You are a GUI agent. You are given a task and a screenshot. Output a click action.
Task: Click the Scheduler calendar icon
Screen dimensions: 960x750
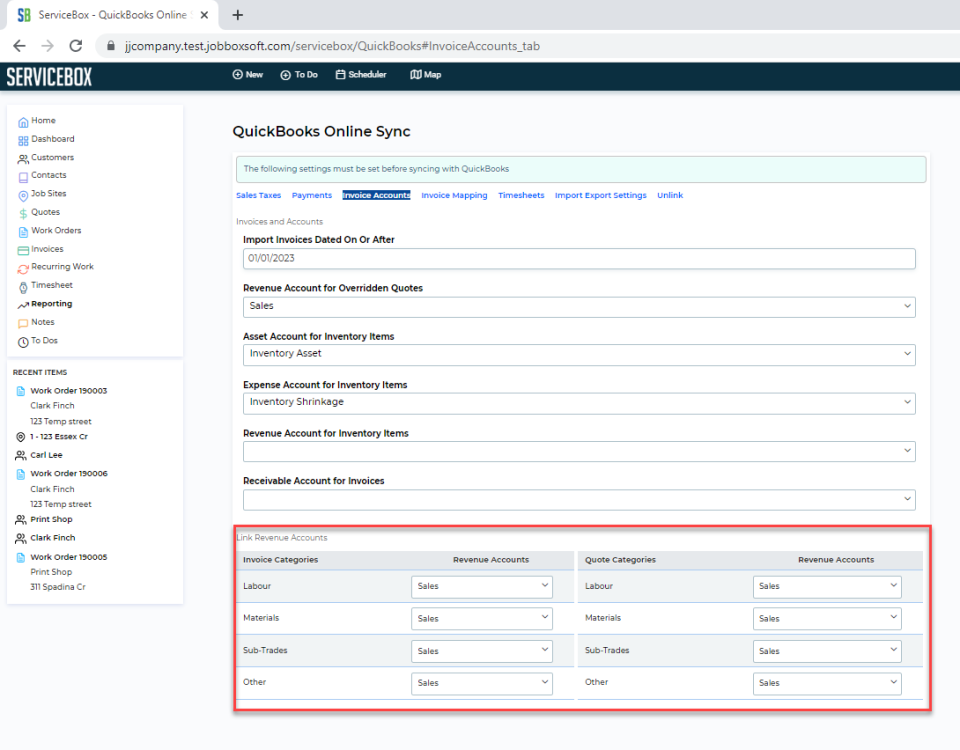pos(340,75)
